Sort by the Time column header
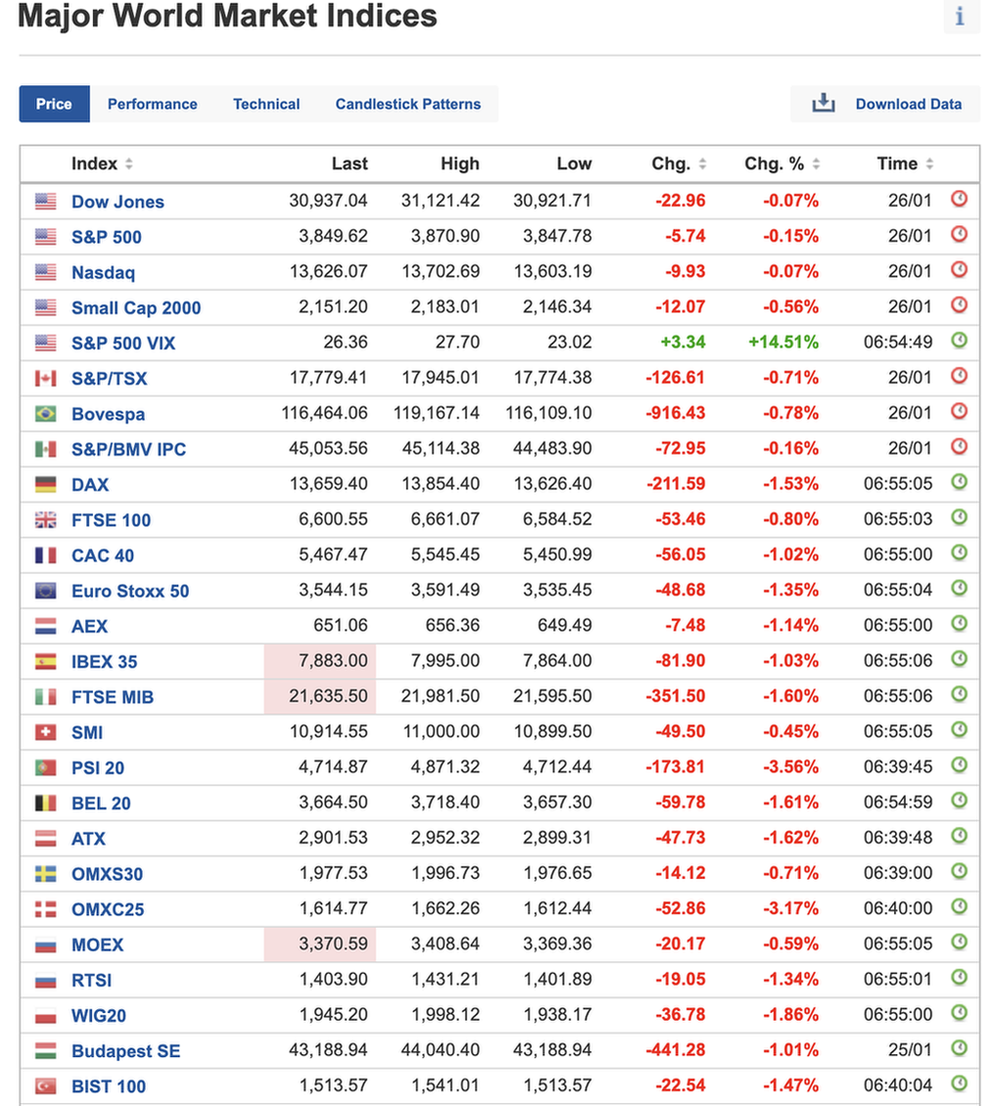 [930, 164]
